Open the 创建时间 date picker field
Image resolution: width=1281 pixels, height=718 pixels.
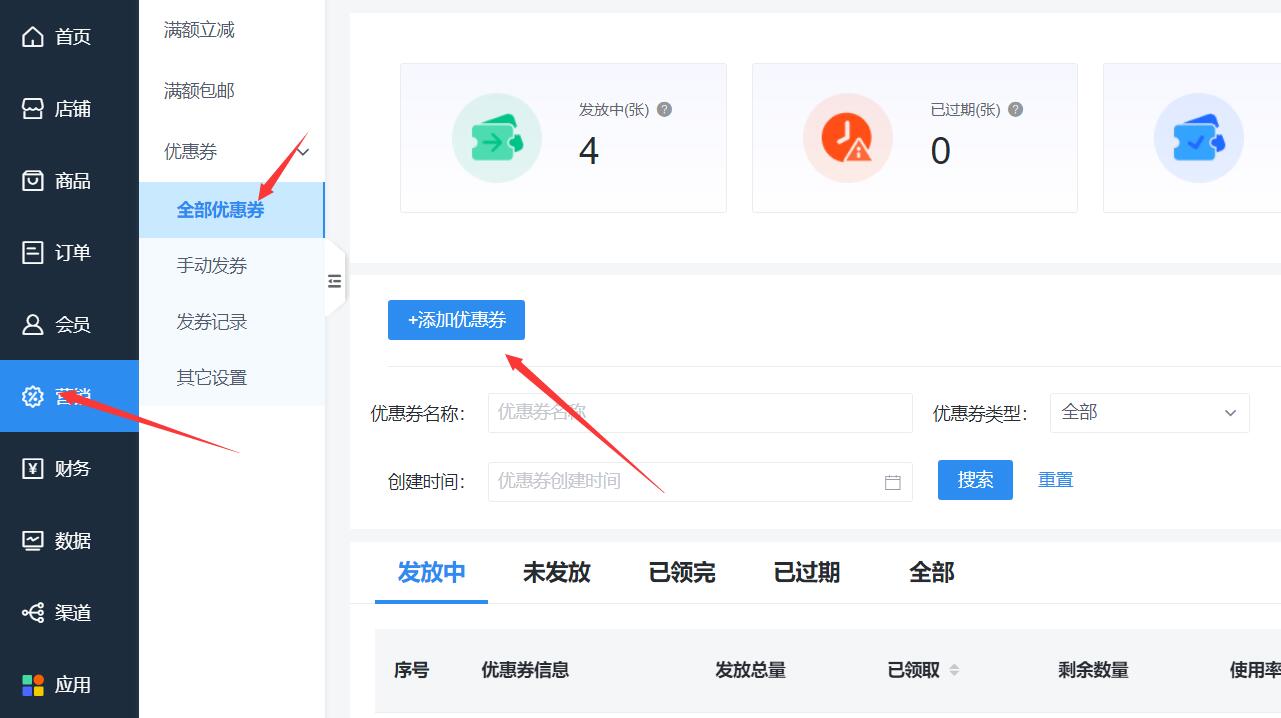700,482
